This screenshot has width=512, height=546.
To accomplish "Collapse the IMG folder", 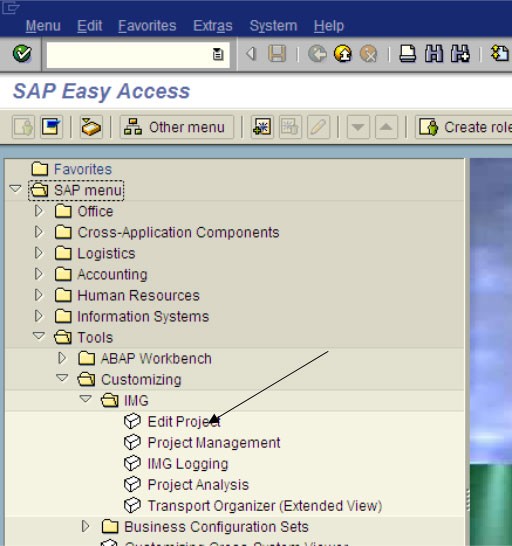I will click(x=85, y=399).
